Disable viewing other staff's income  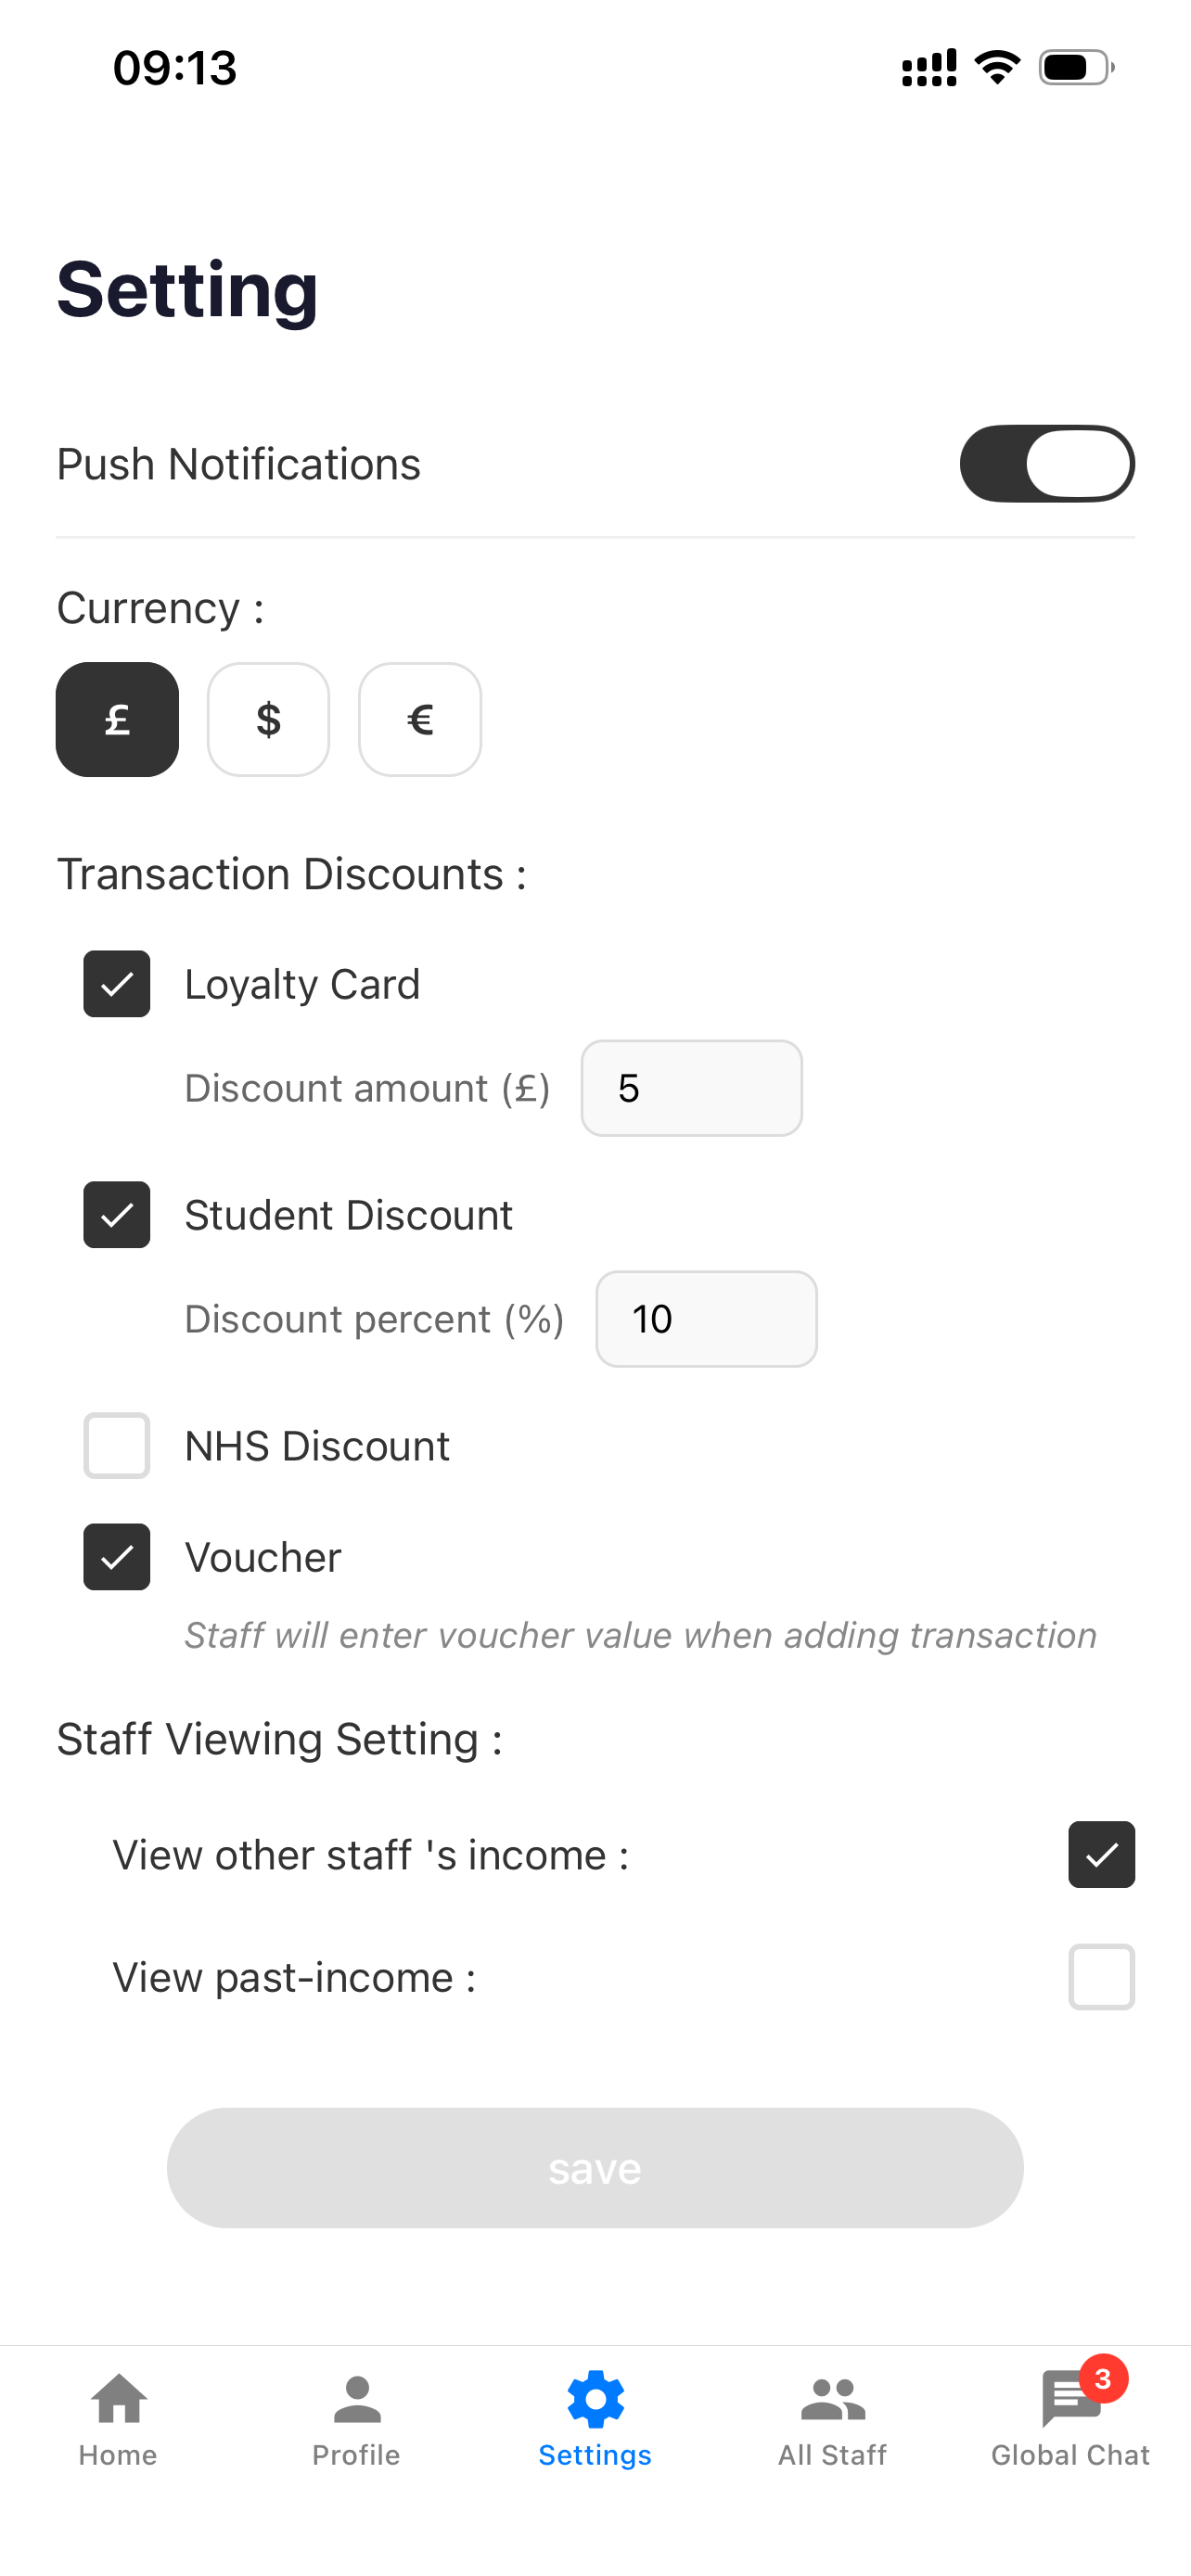click(x=1101, y=1855)
